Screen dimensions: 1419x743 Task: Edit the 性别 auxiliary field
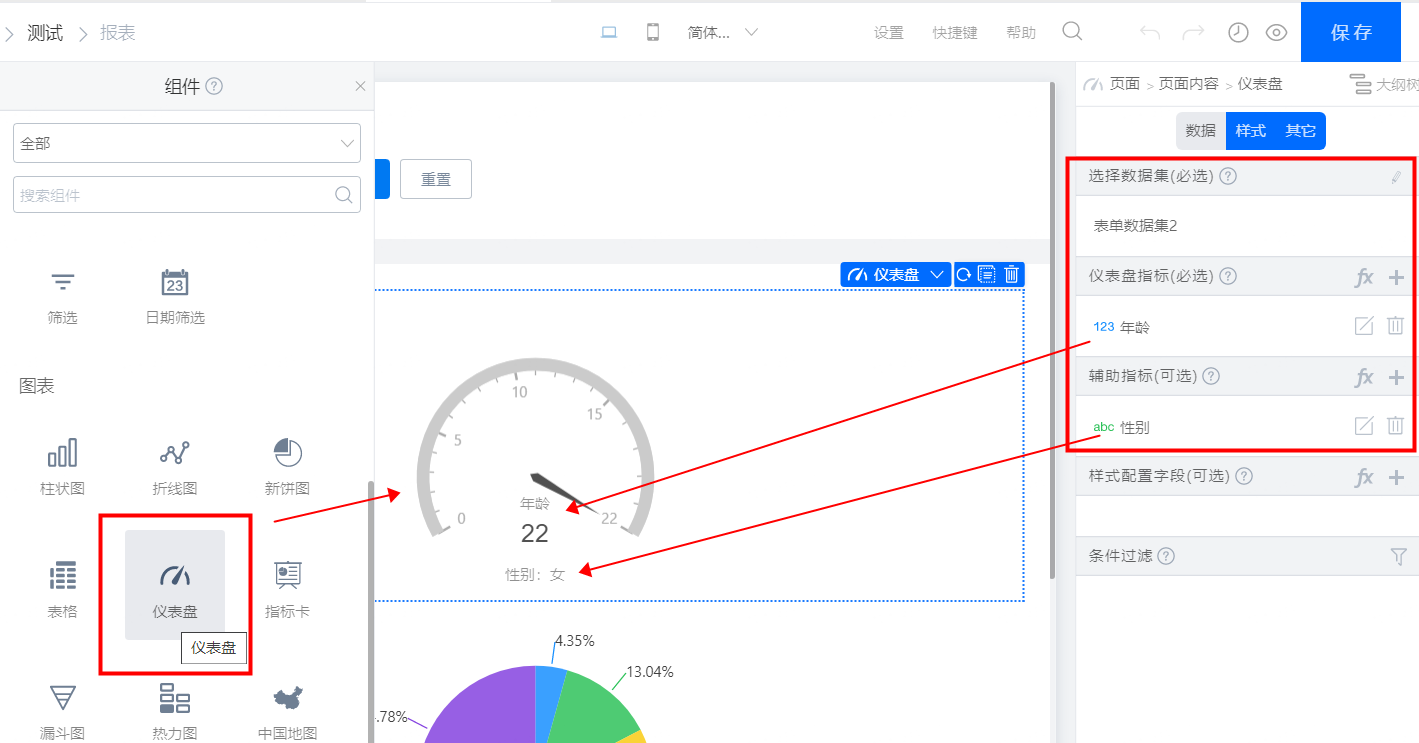click(1364, 426)
